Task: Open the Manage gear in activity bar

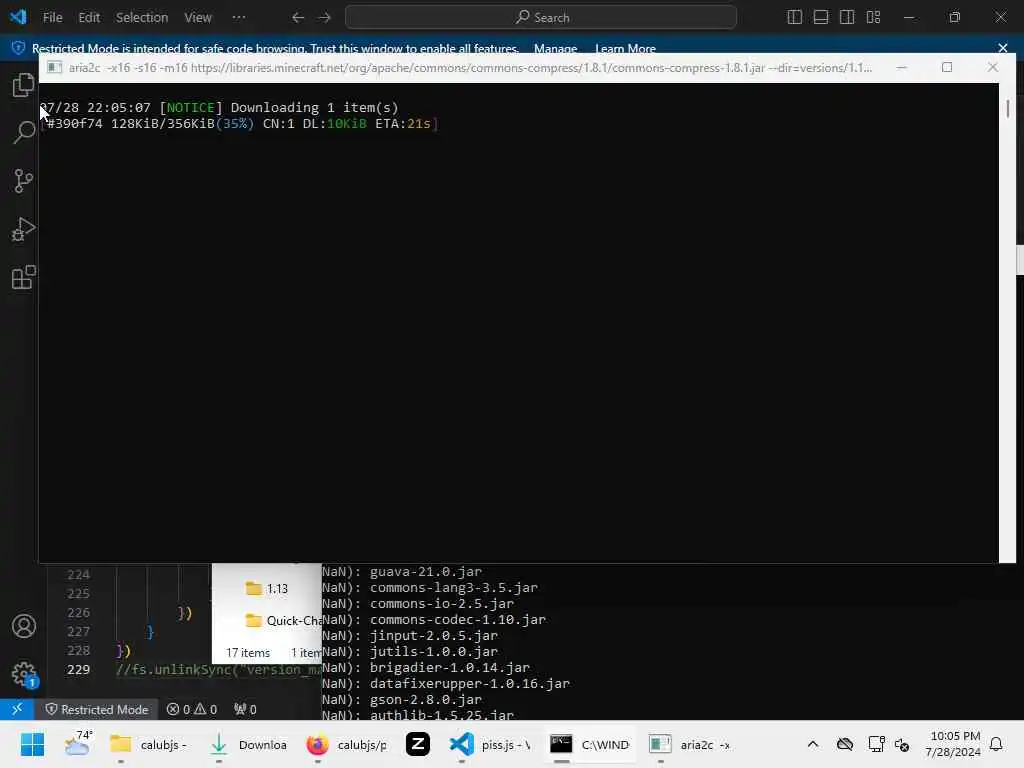Action: (24, 674)
